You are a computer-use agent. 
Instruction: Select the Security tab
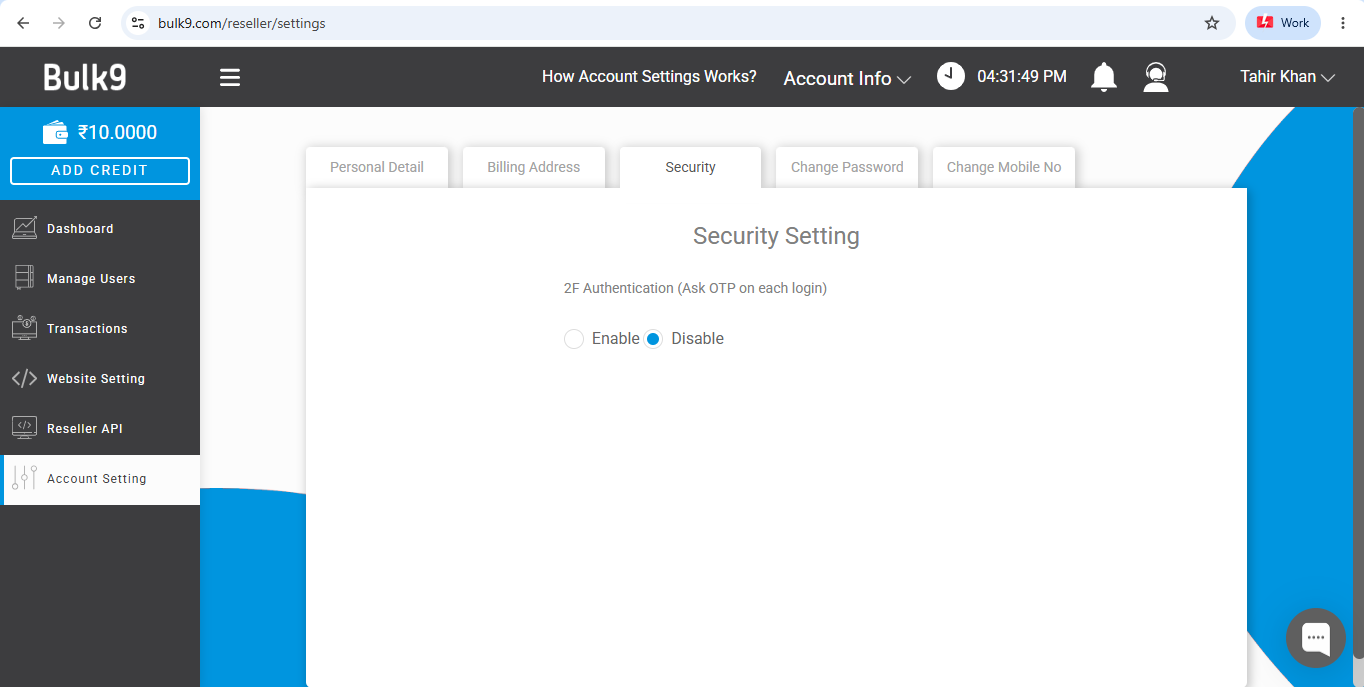[690, 167]
